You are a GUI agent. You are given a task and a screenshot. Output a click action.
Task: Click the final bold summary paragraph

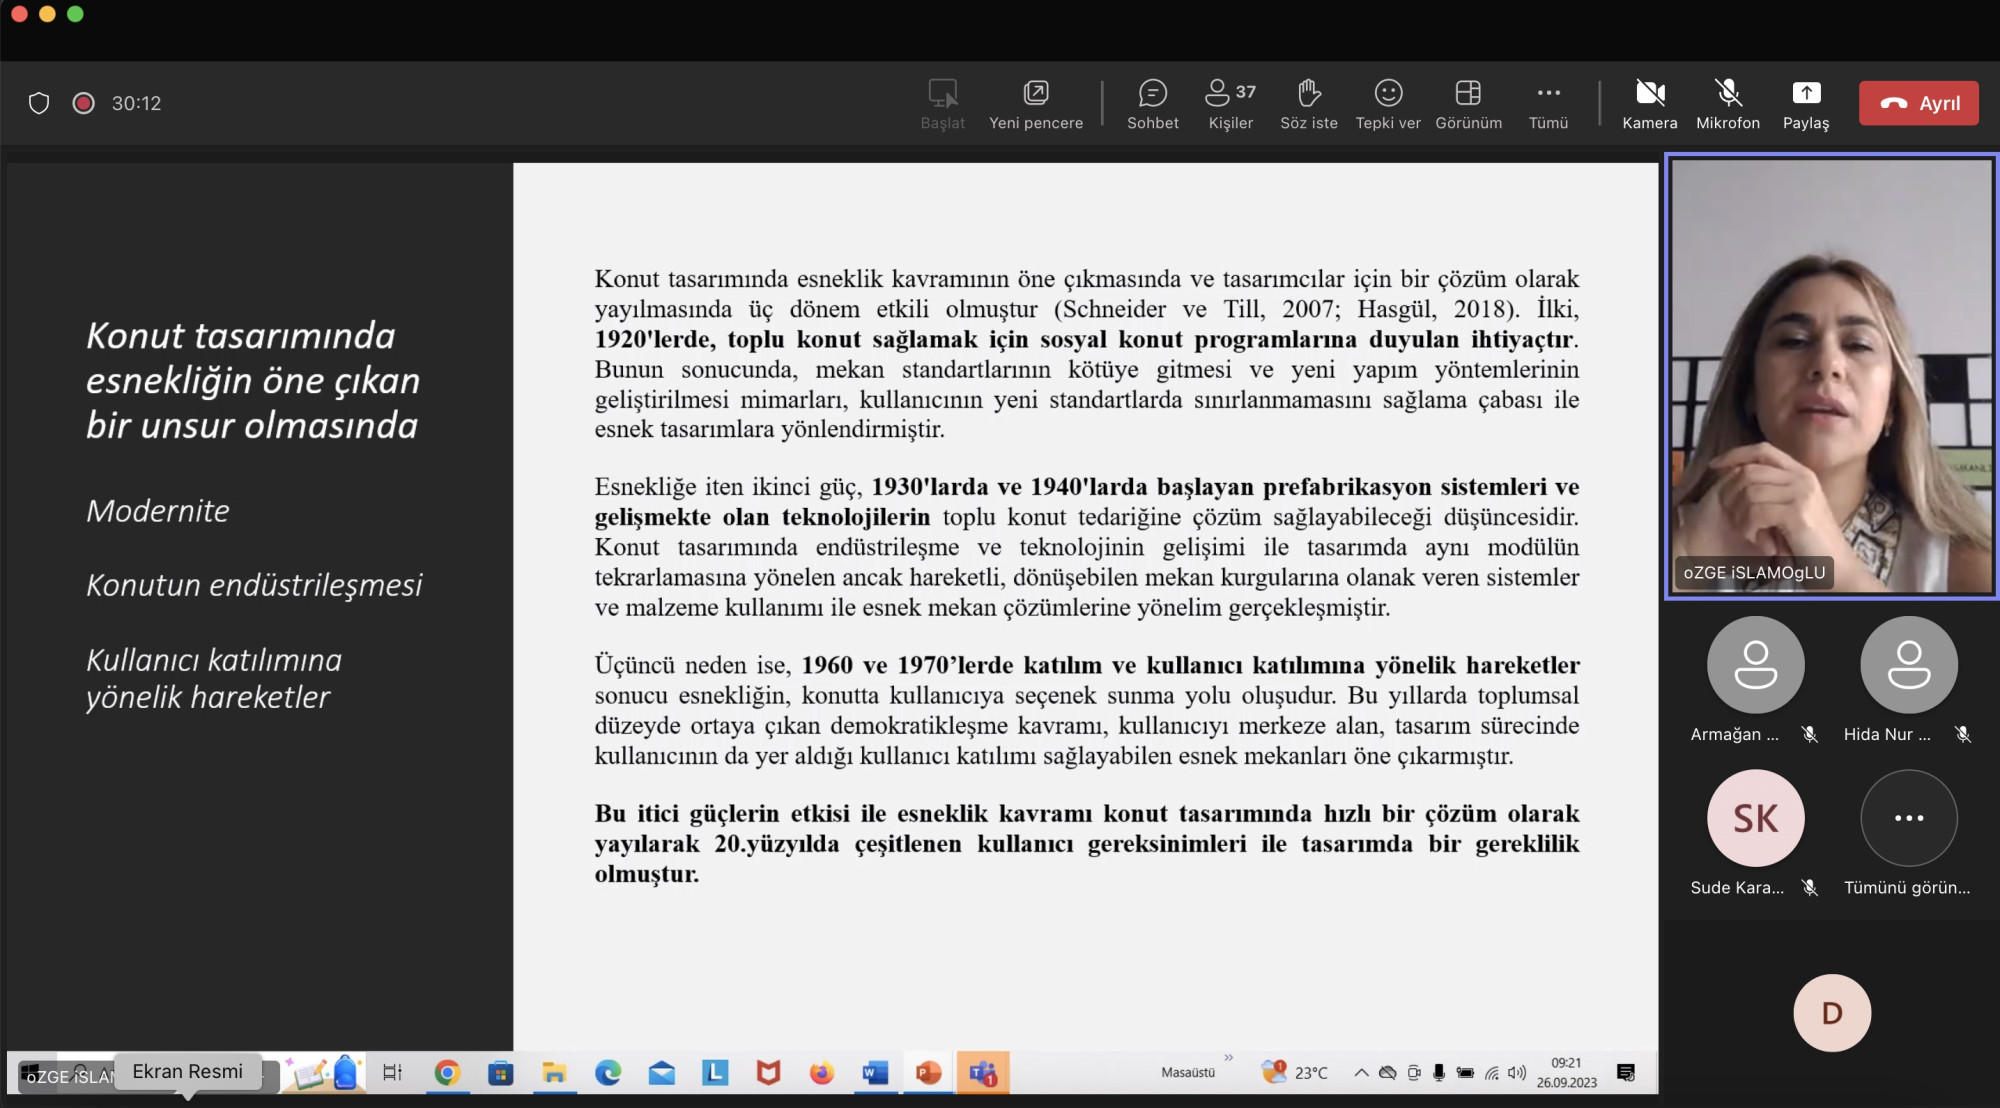[x=1087, y=843]
